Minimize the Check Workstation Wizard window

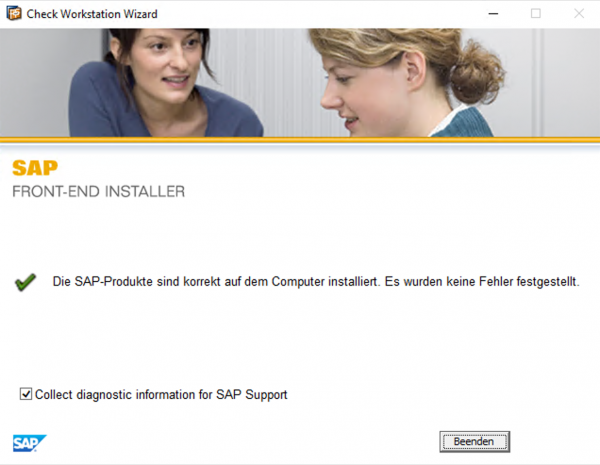pos(493,14)
